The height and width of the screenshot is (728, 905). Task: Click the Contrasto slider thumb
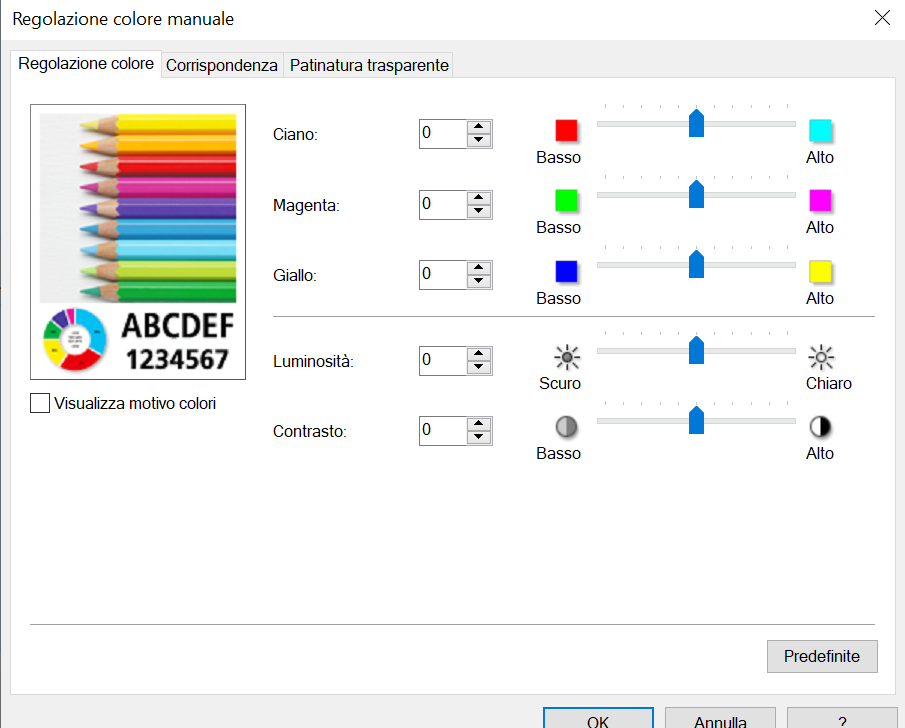coord(697,420)
